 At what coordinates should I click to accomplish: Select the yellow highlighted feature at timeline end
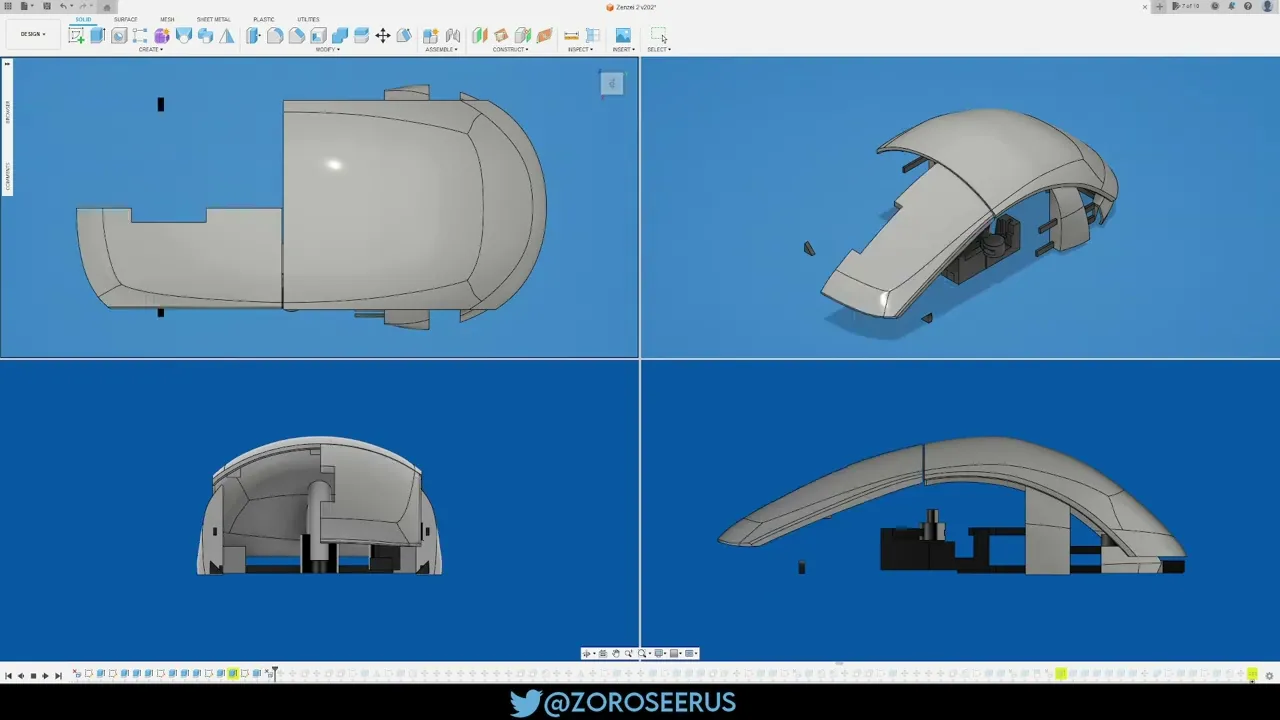(1253, 674)
